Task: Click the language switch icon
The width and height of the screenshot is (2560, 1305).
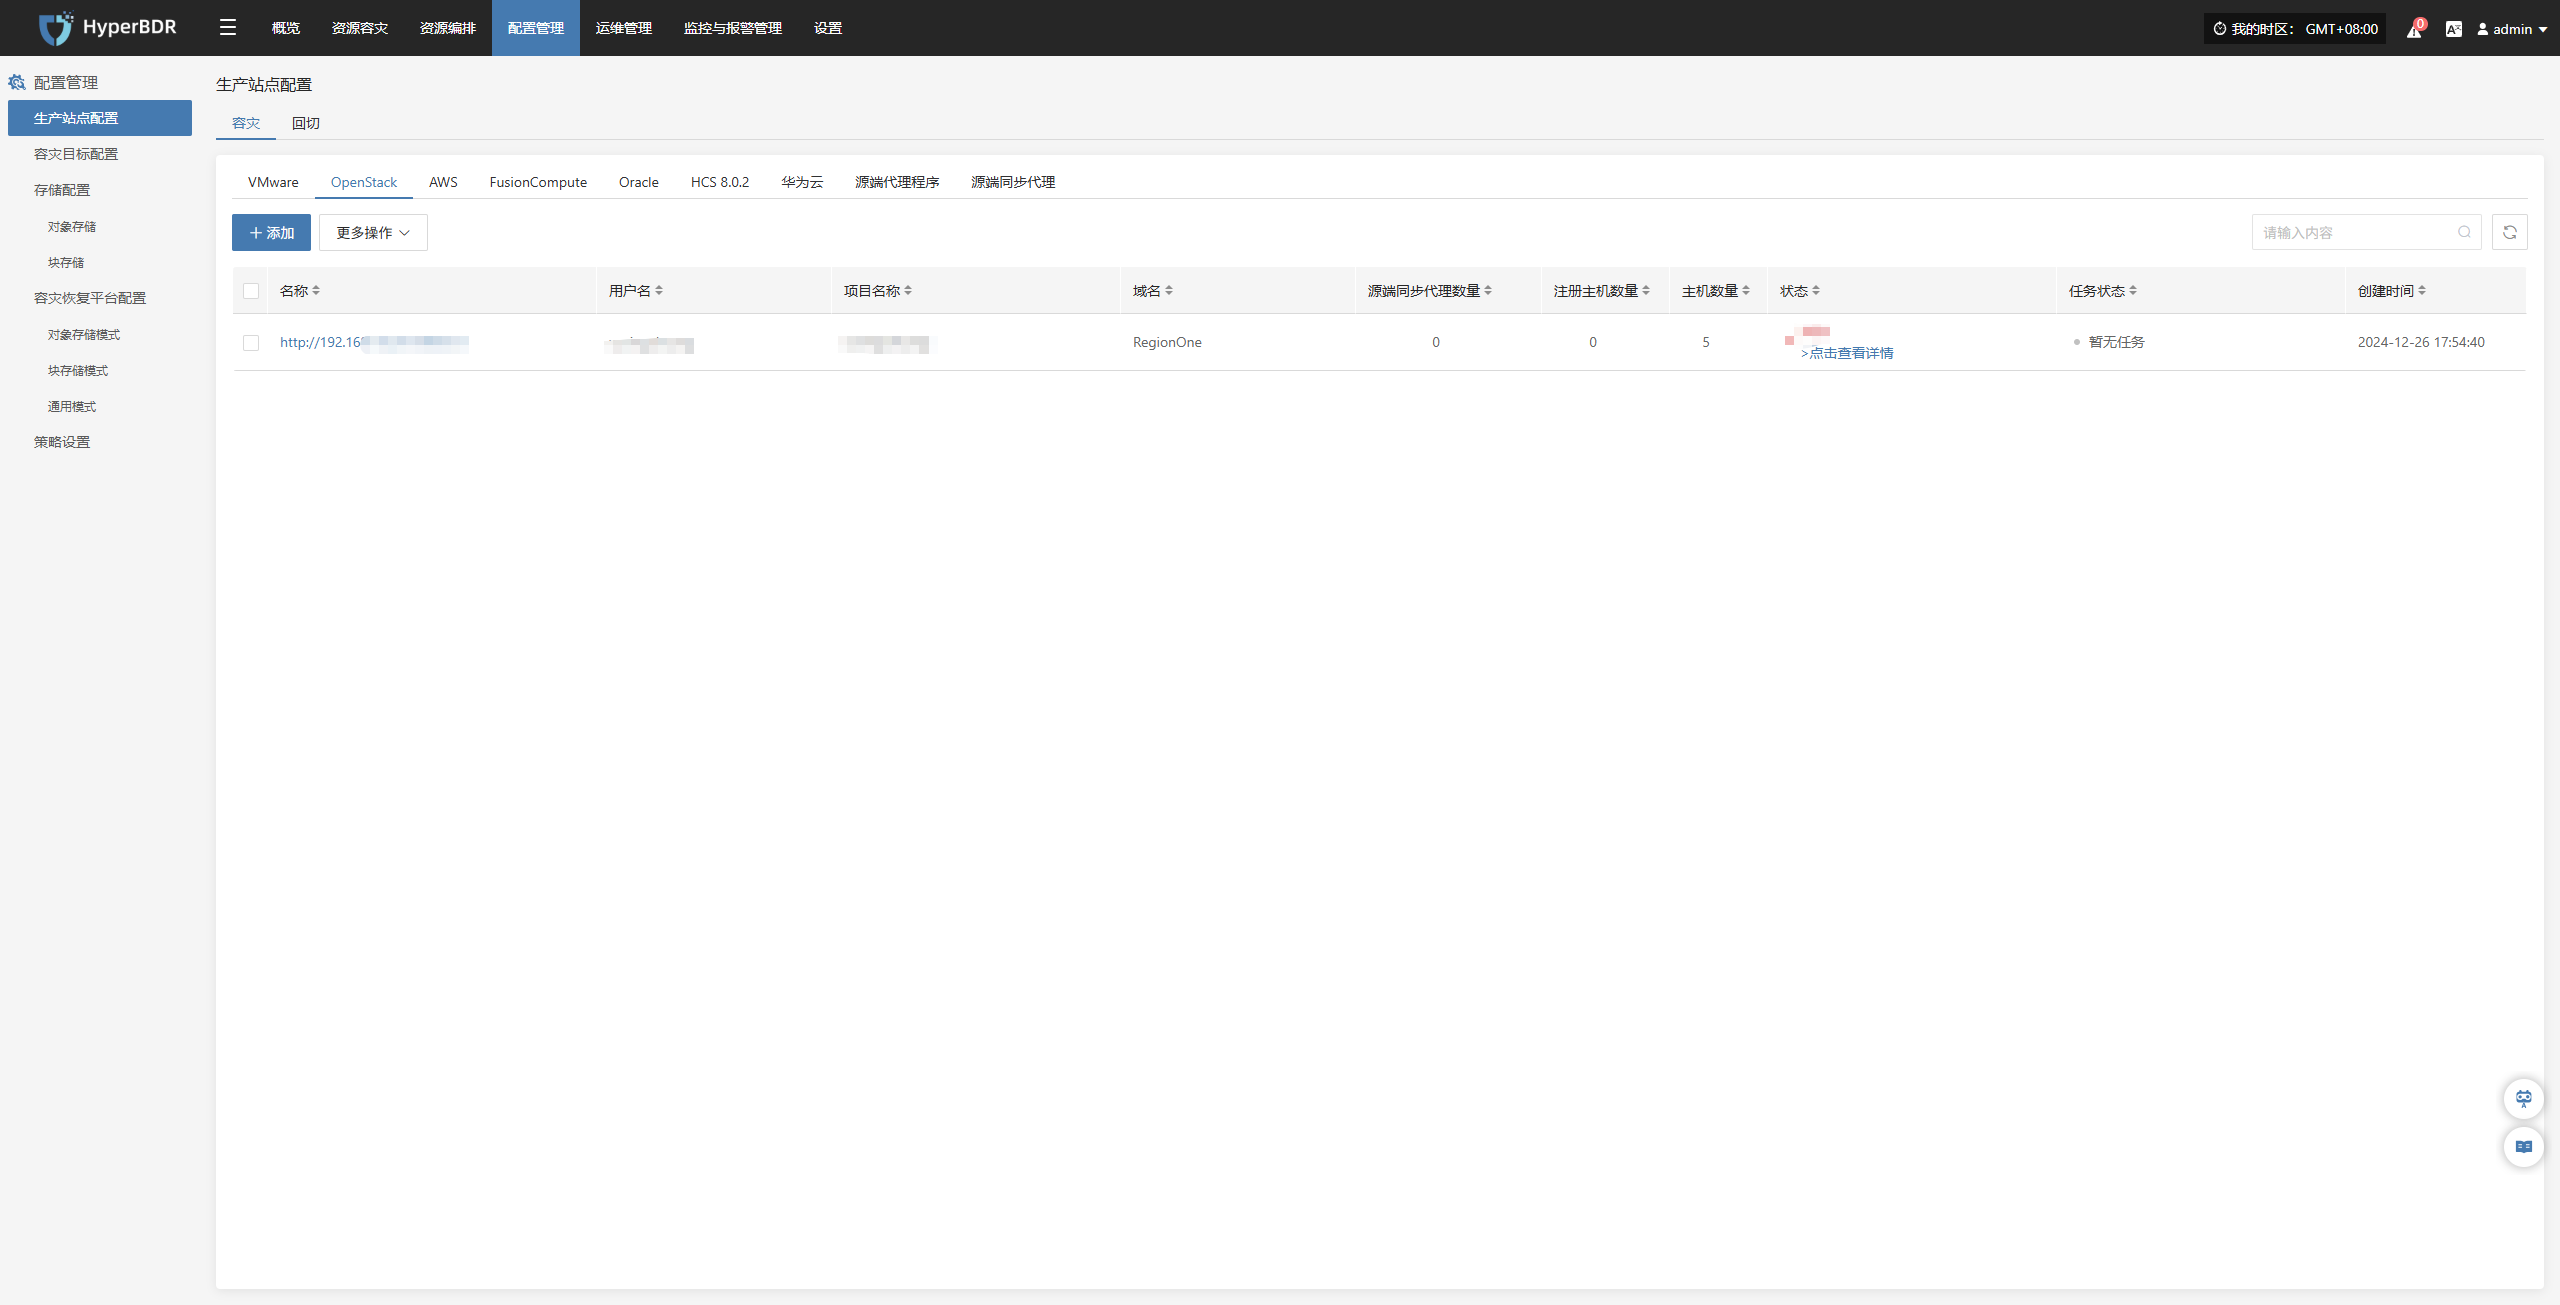Action: [x=2453, y=29]
